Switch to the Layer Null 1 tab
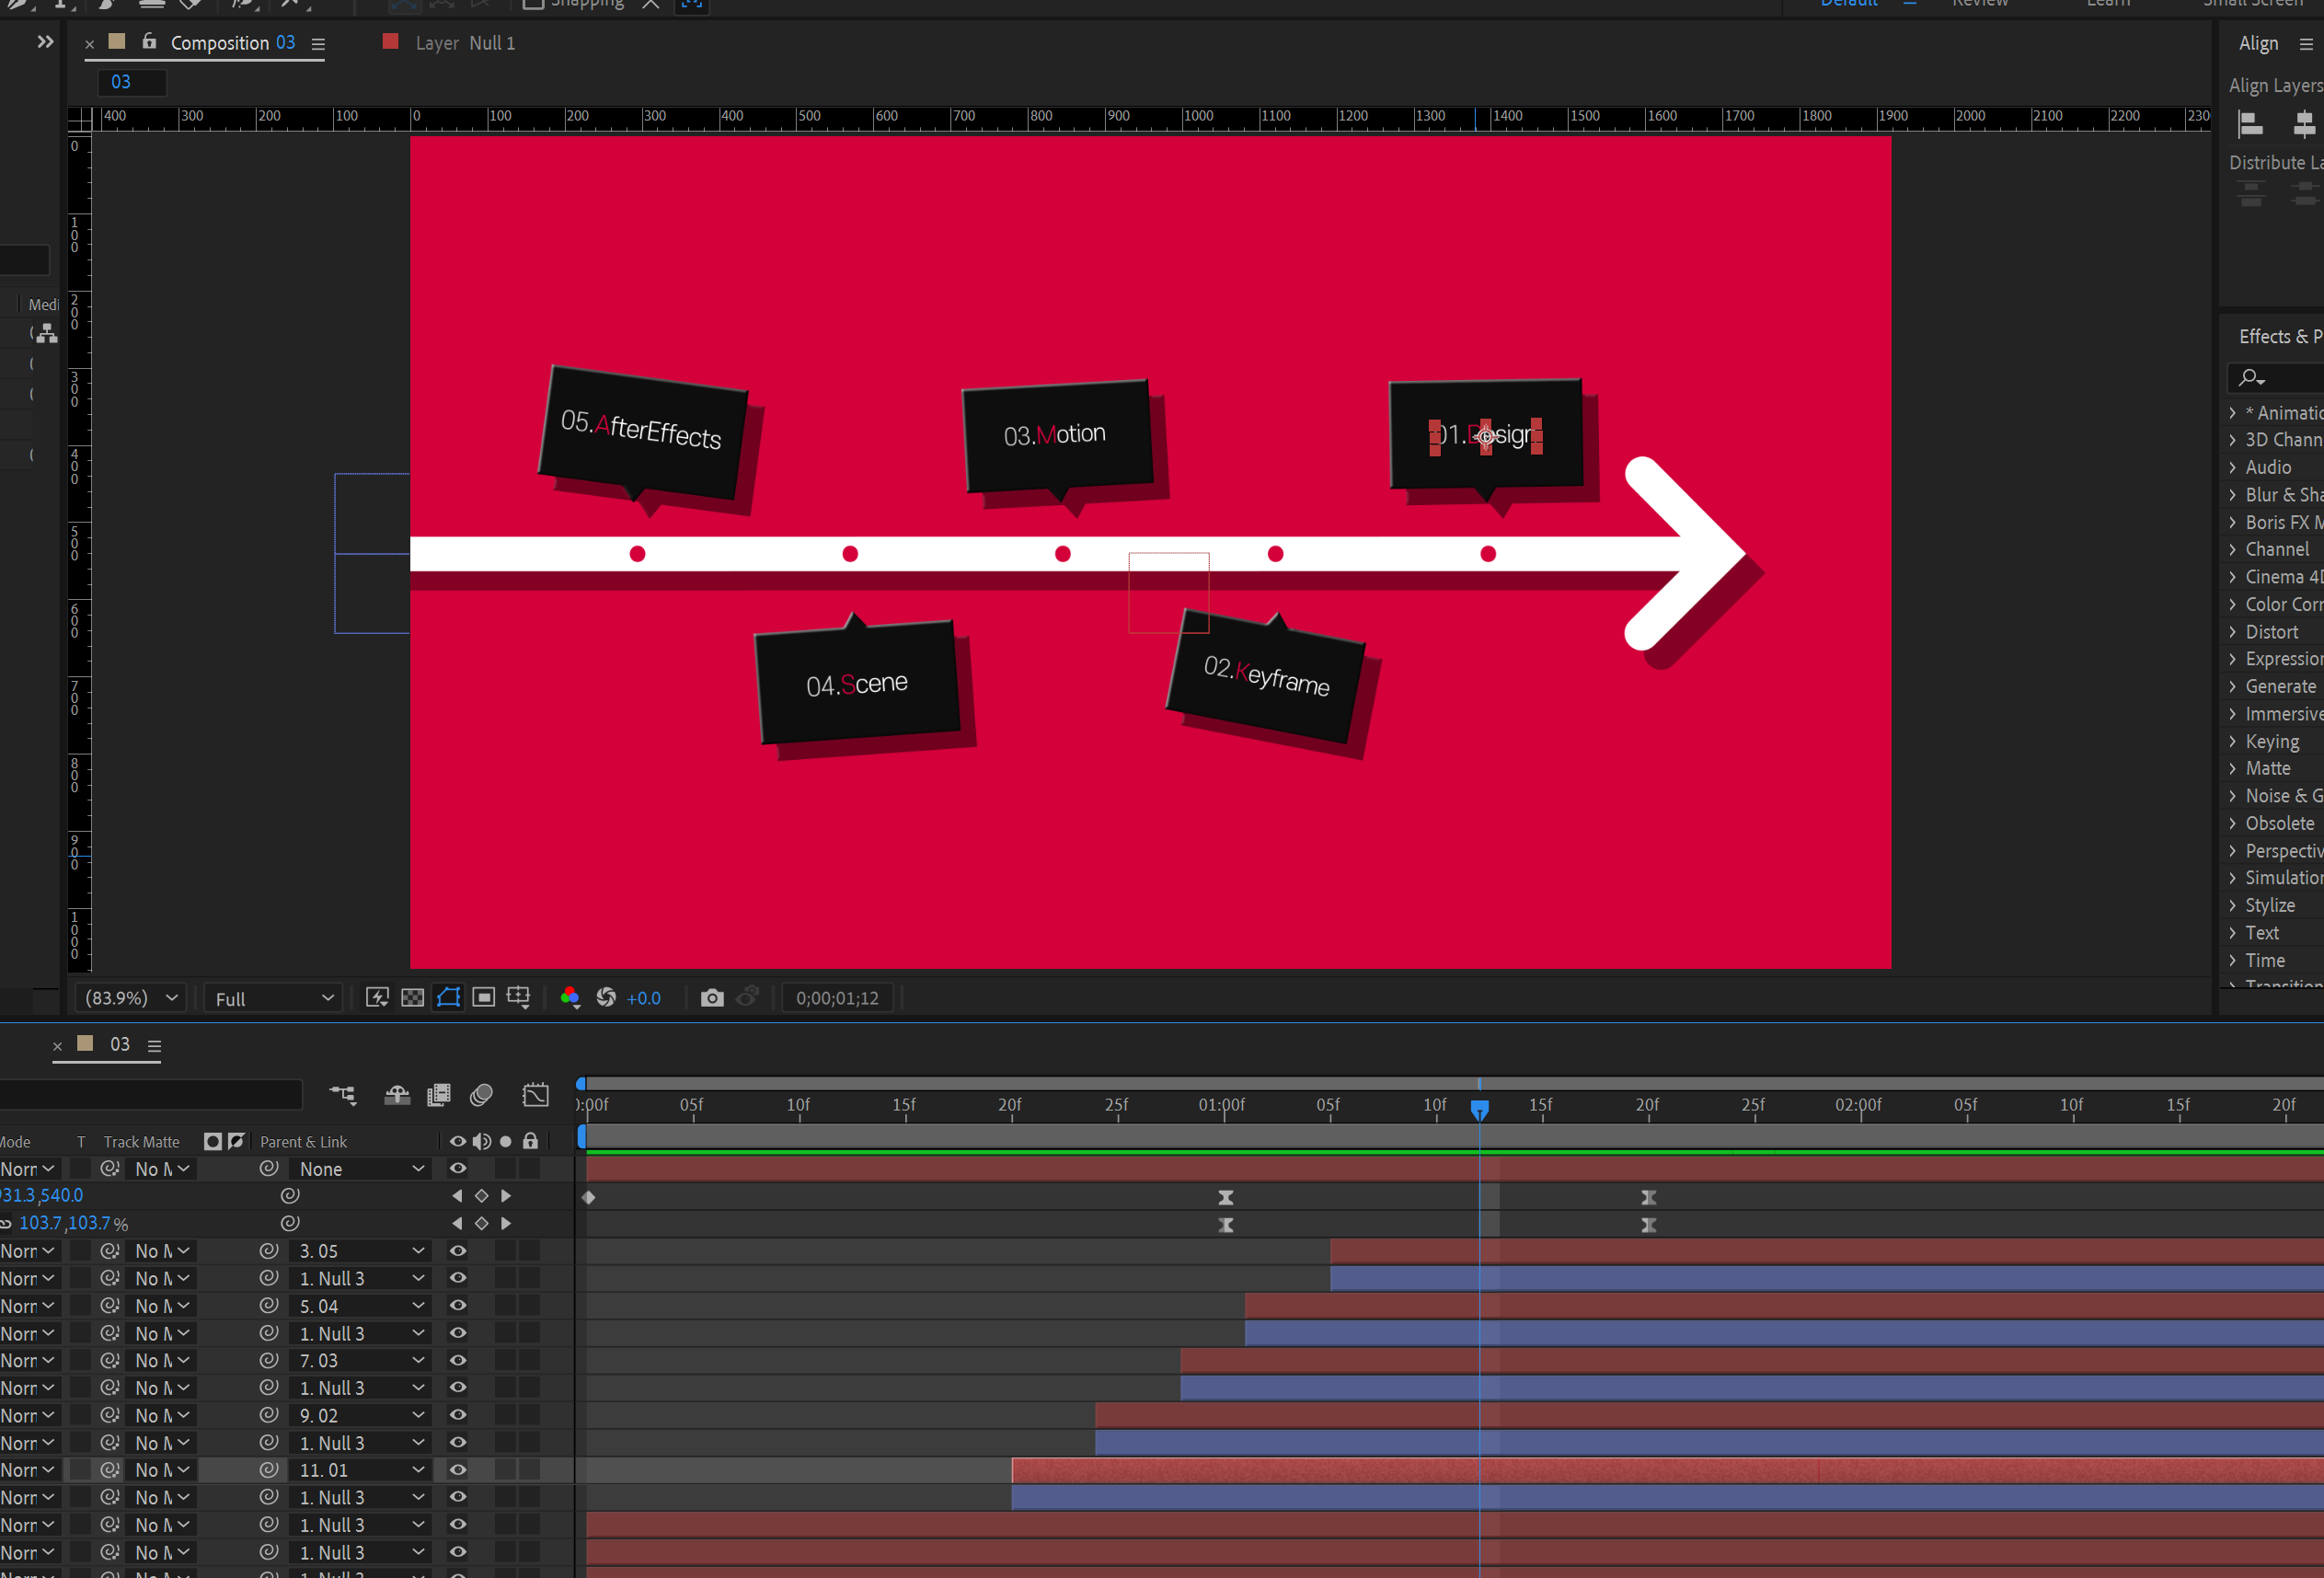 coord(464,43)
